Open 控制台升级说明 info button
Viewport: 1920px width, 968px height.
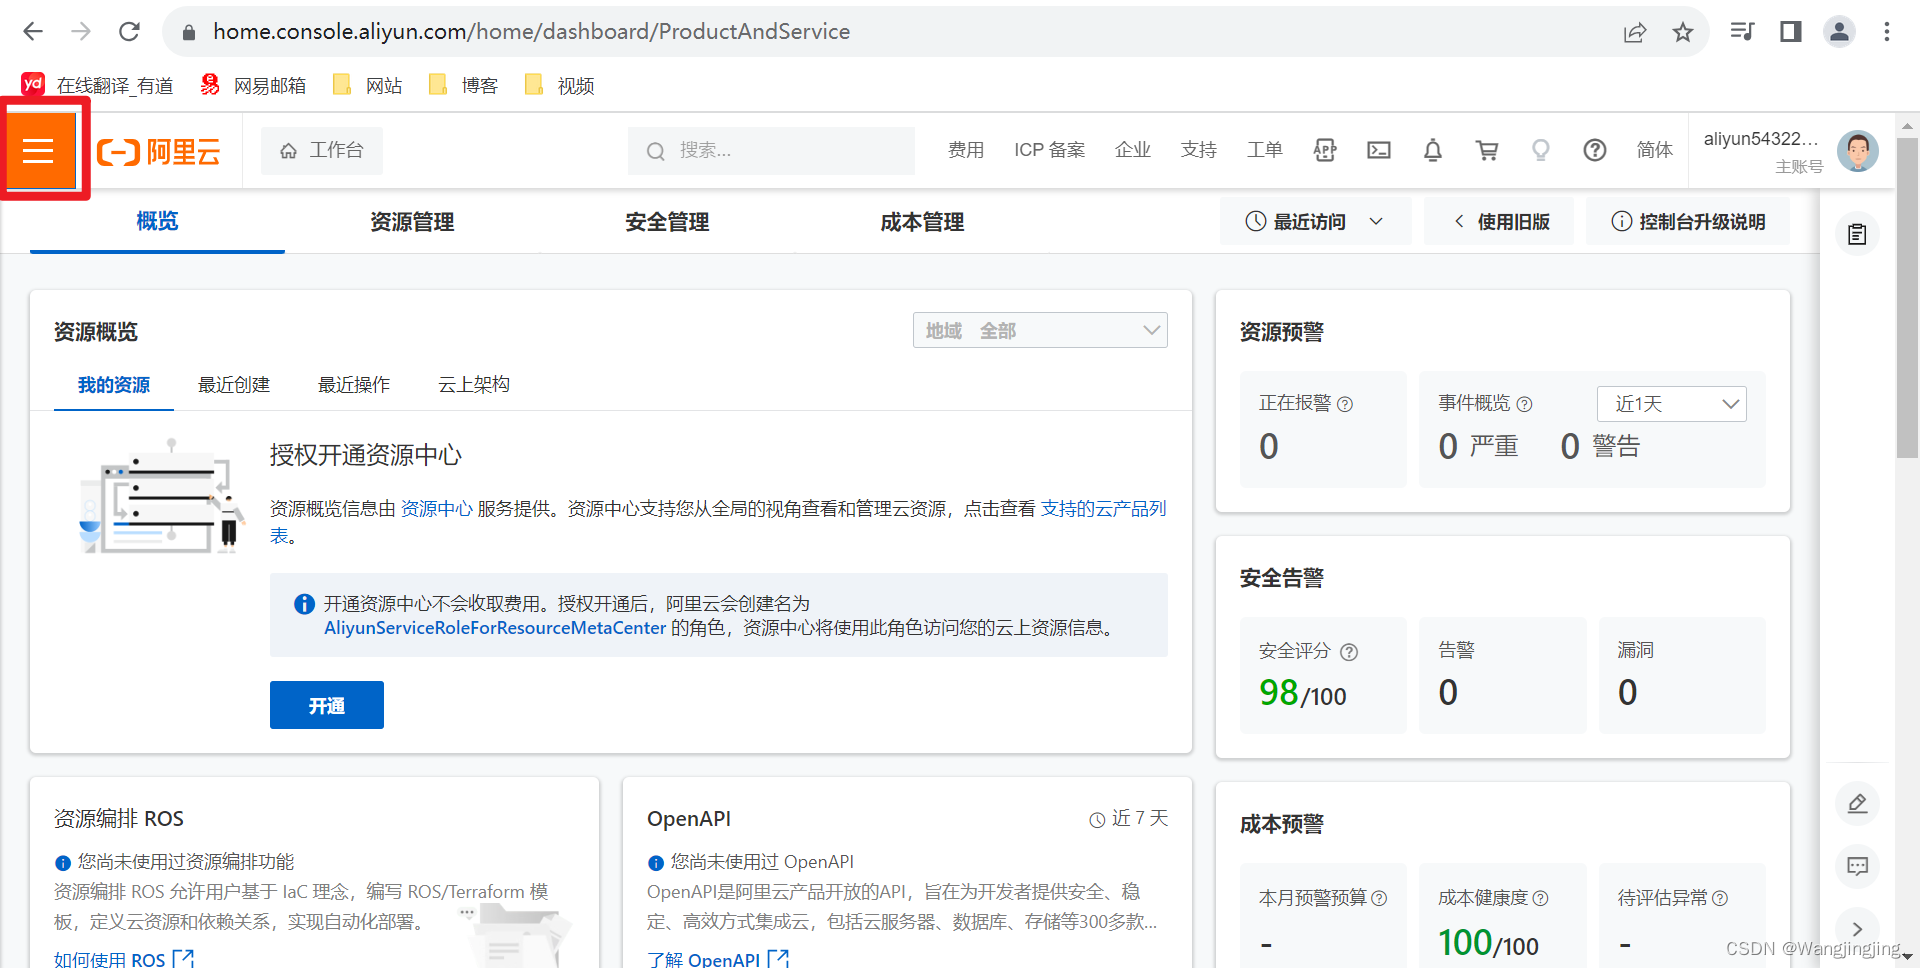coord(1688,221)
